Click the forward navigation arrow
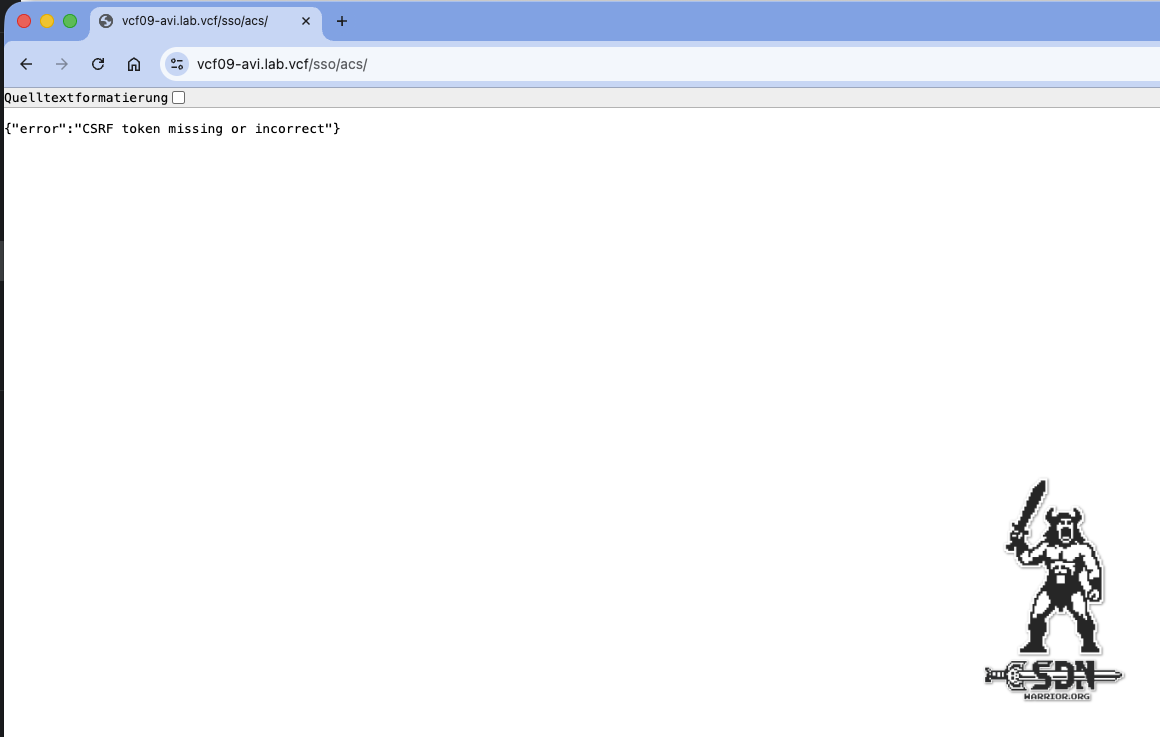The width and height of the screenshot is (1160, 737). pyautogui.click(x=61, y=64)
